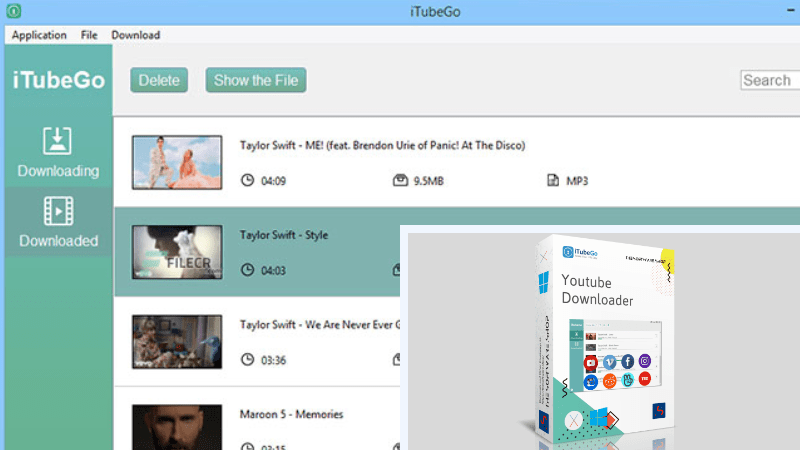Click the file format icon beside MP3
The width and height of the screenshot is (800, 450).
[553, 180]
